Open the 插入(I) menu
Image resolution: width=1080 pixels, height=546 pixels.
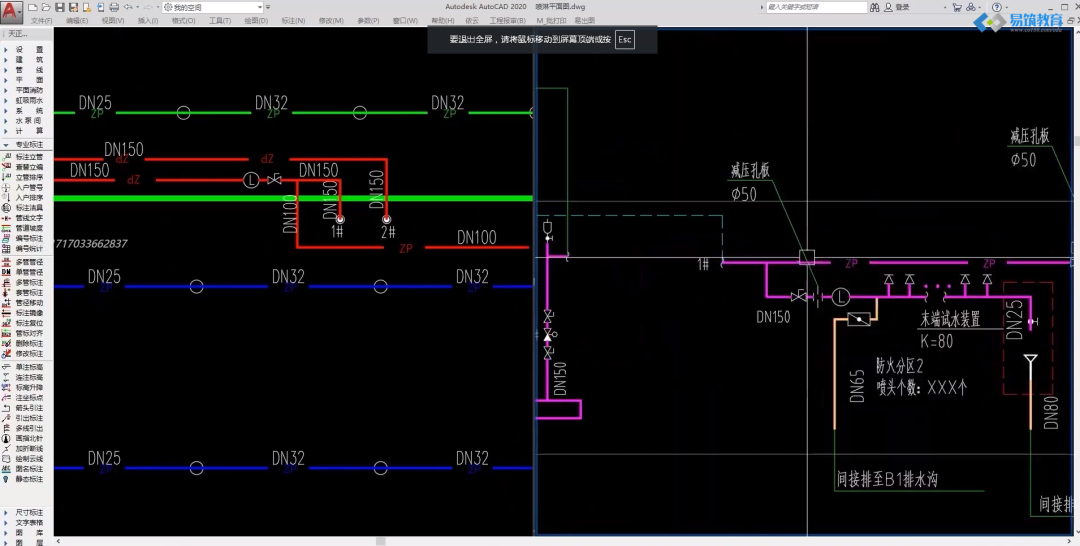click(x=148, y=21)
